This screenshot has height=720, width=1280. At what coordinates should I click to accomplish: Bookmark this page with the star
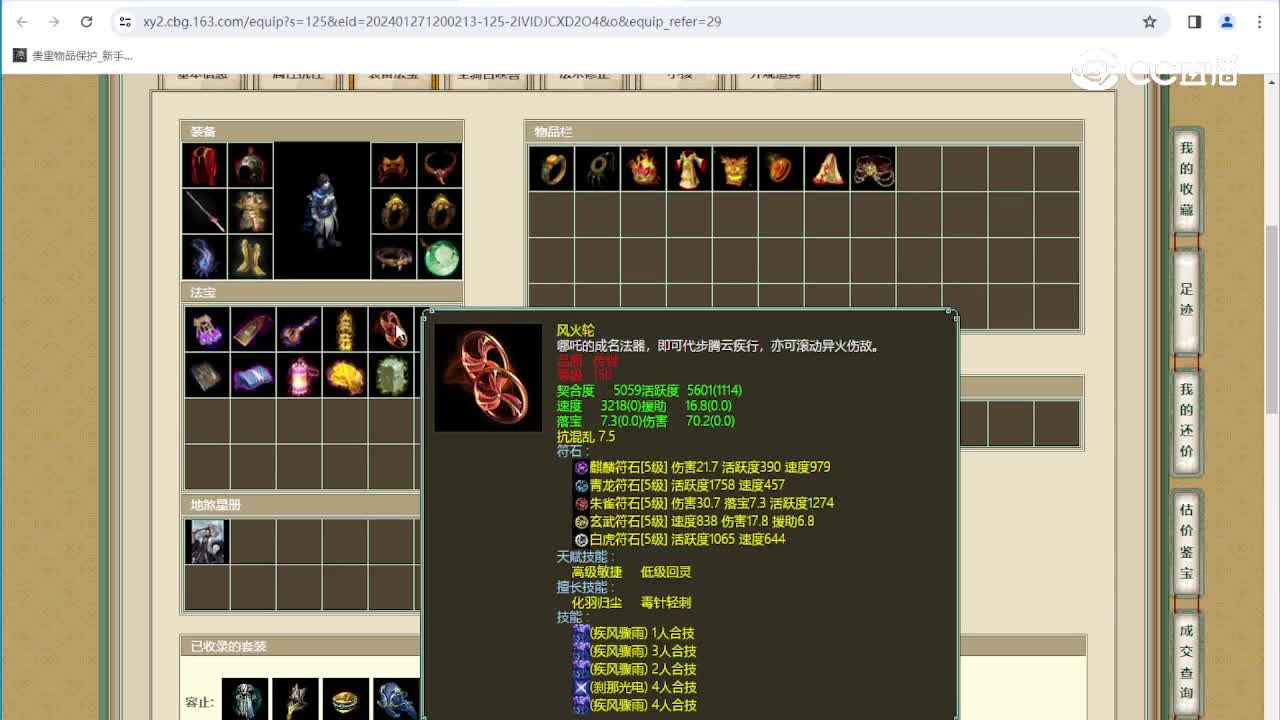(1150, 21)
